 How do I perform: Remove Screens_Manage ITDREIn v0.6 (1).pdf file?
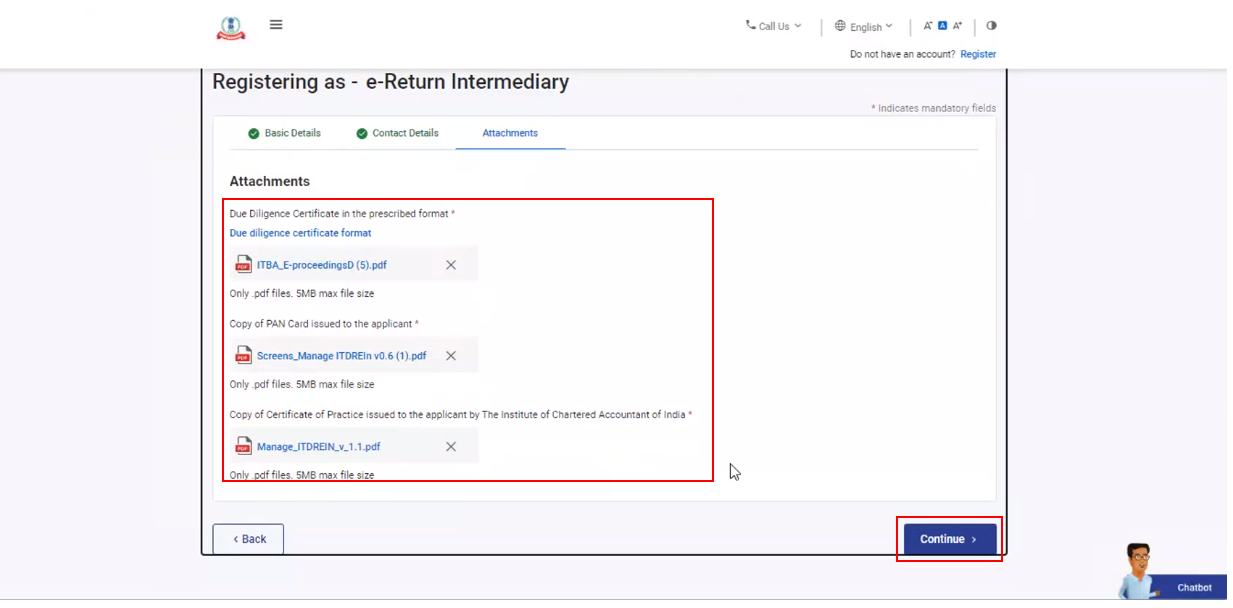(451, 356)
